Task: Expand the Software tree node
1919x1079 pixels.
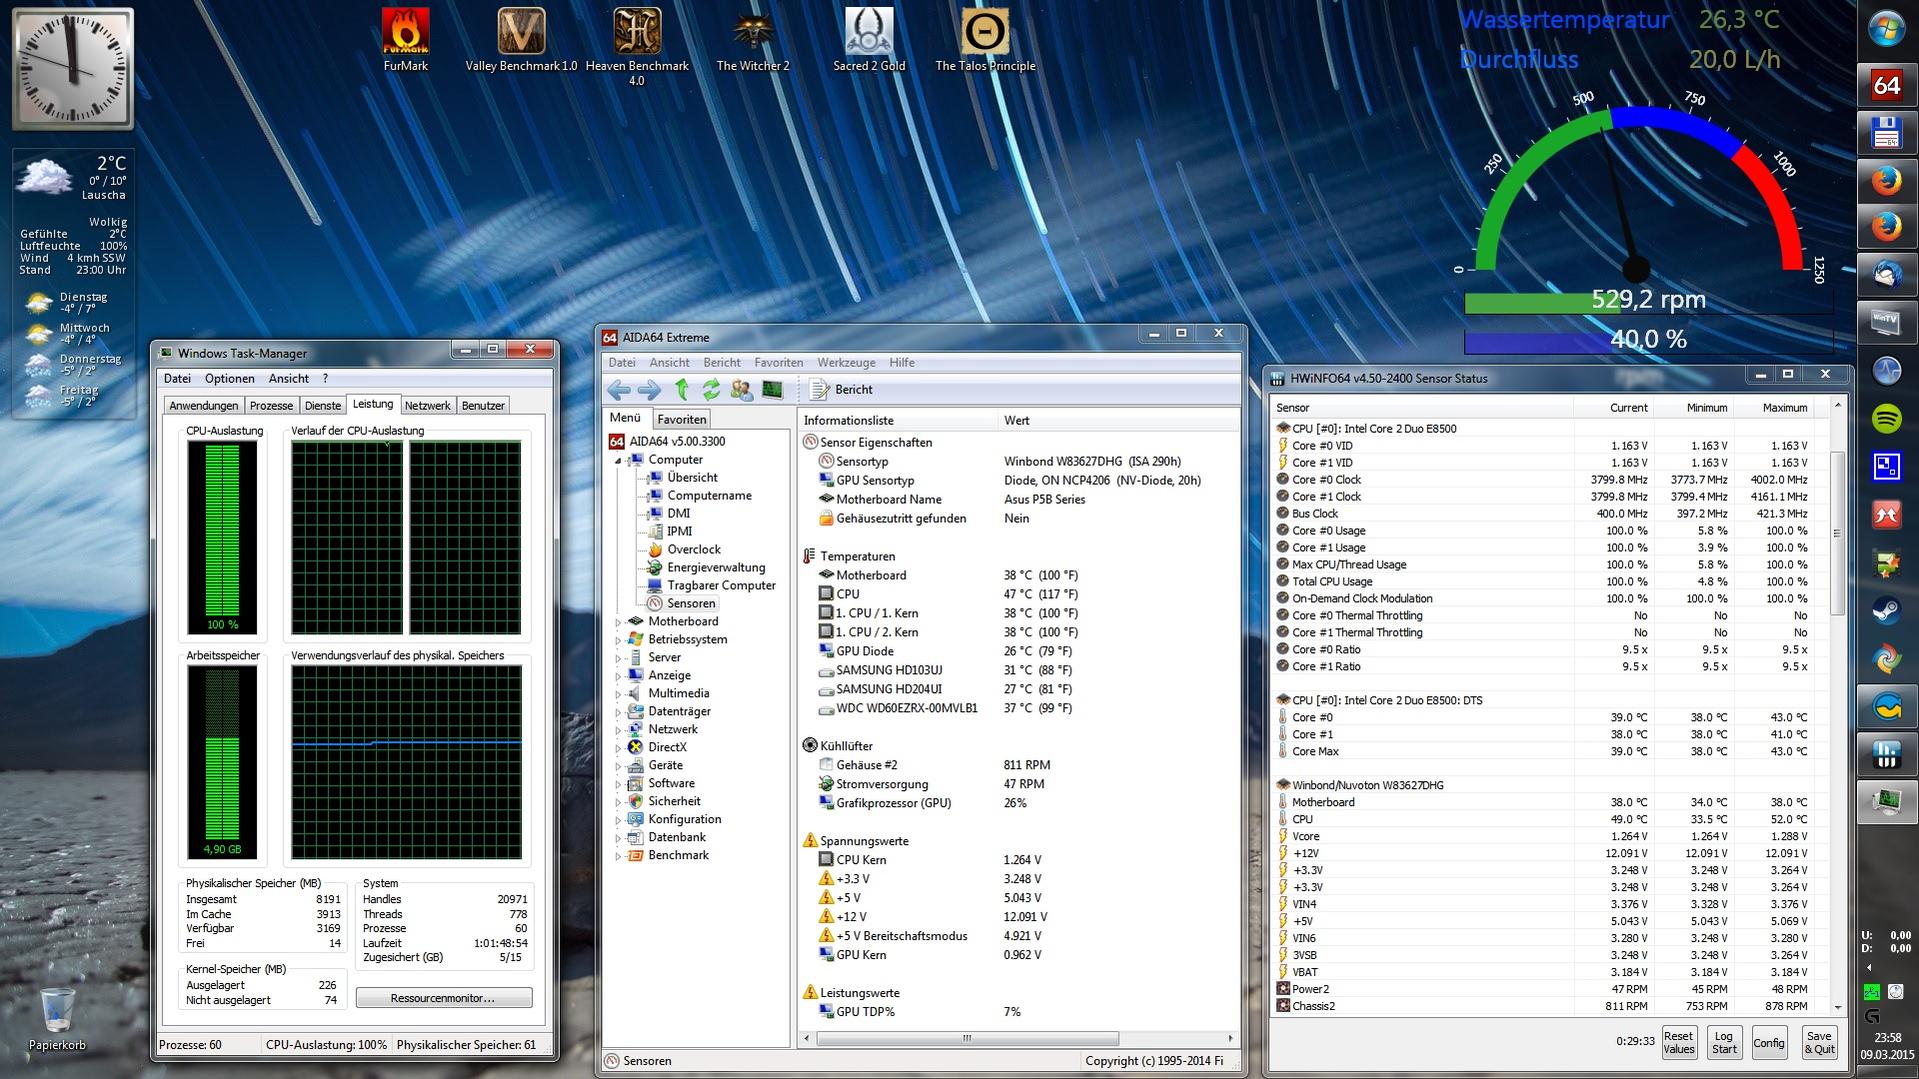Action: (618, 784)
